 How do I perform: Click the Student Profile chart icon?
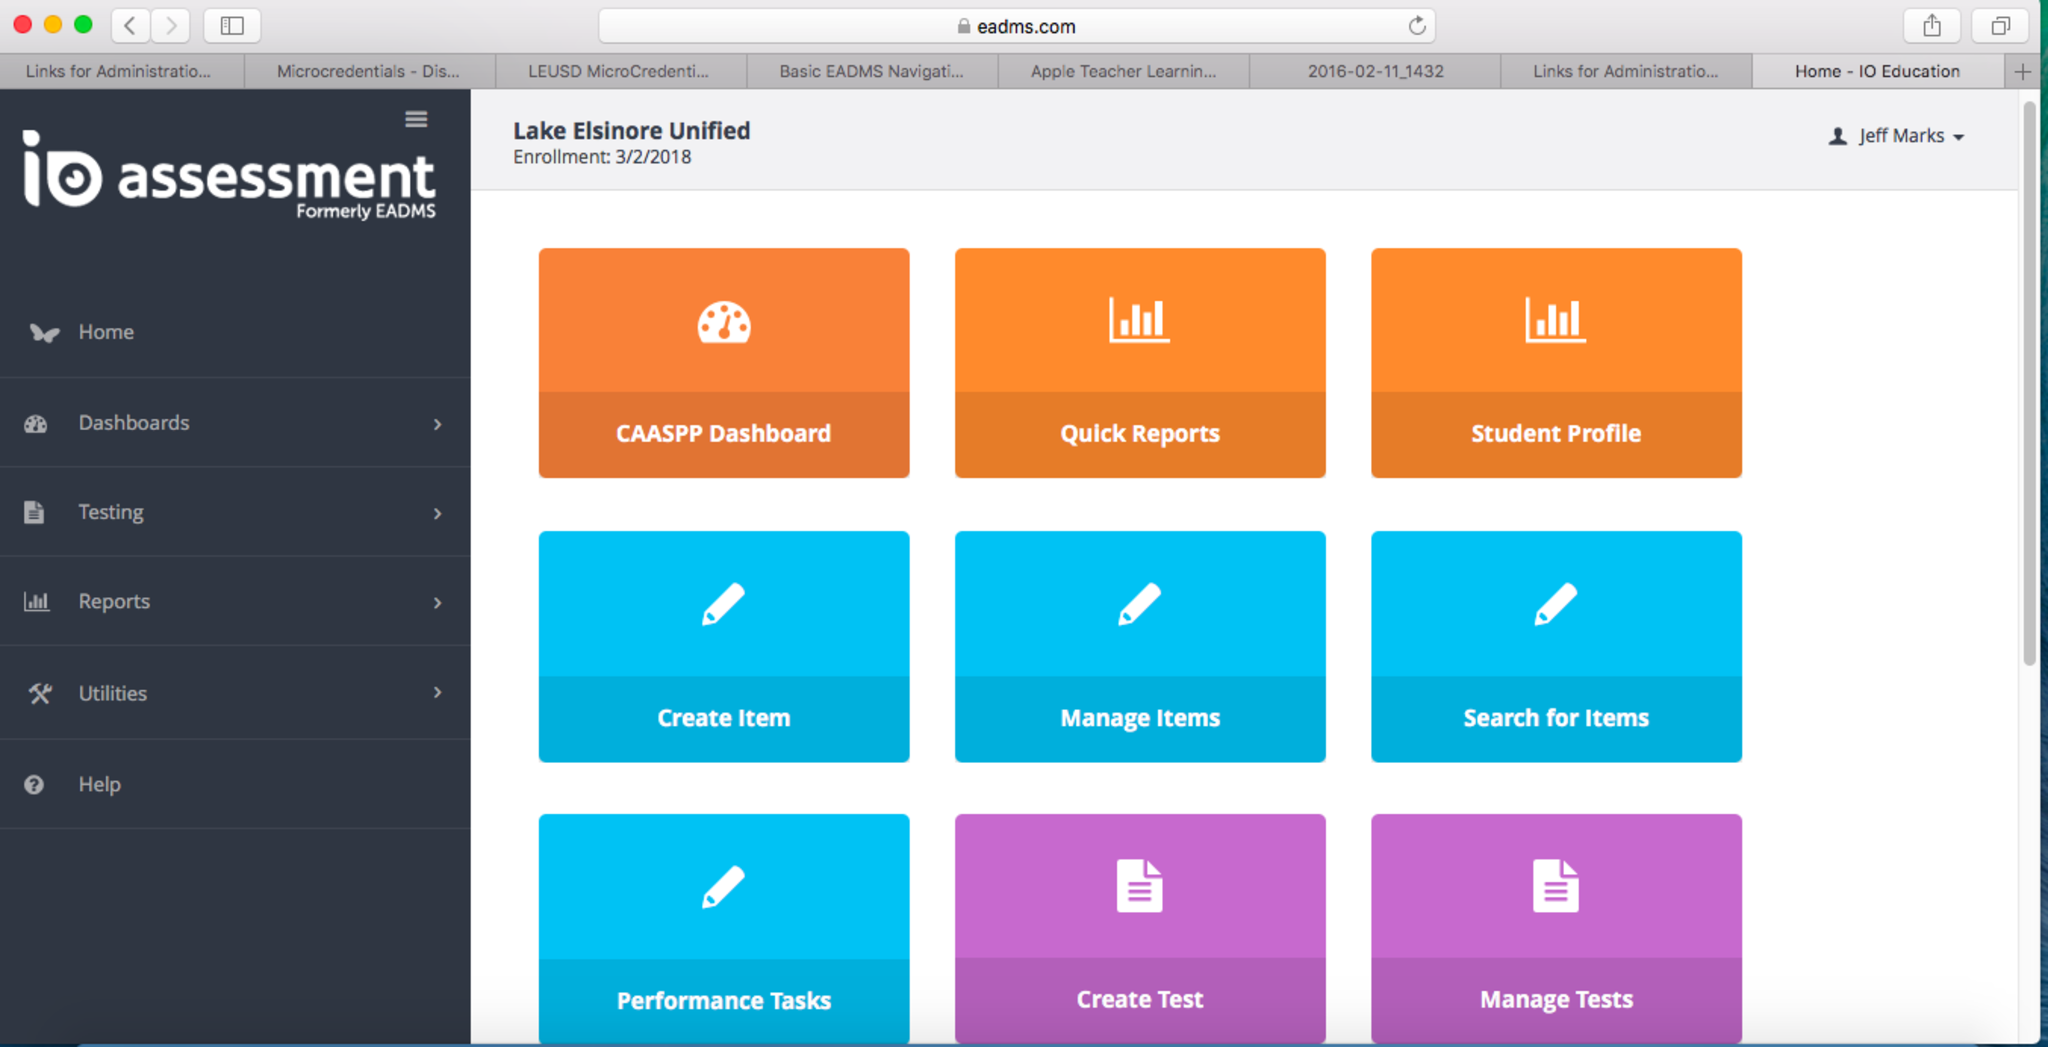[x=1555, y=320]
